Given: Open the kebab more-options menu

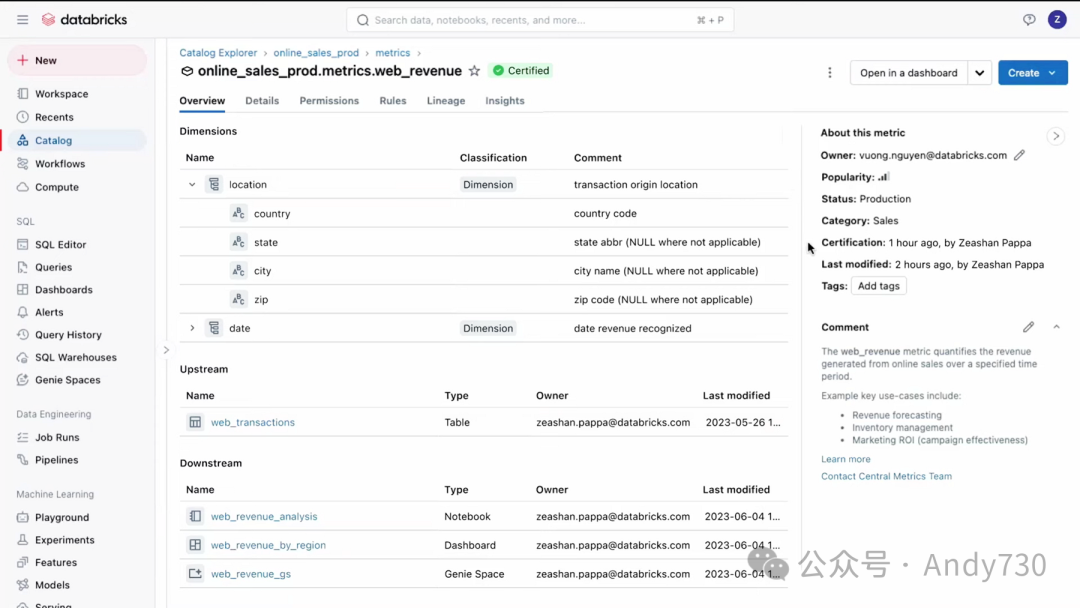Looking at the screenshot, I should 830,73.
